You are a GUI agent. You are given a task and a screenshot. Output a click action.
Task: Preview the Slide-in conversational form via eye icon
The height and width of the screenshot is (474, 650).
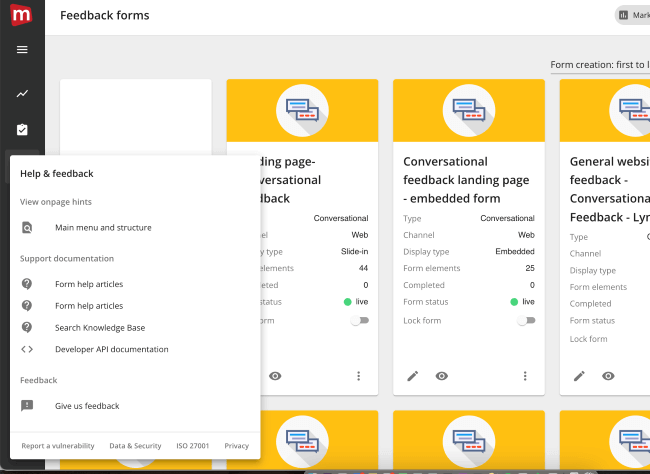(x=275, y=376)
